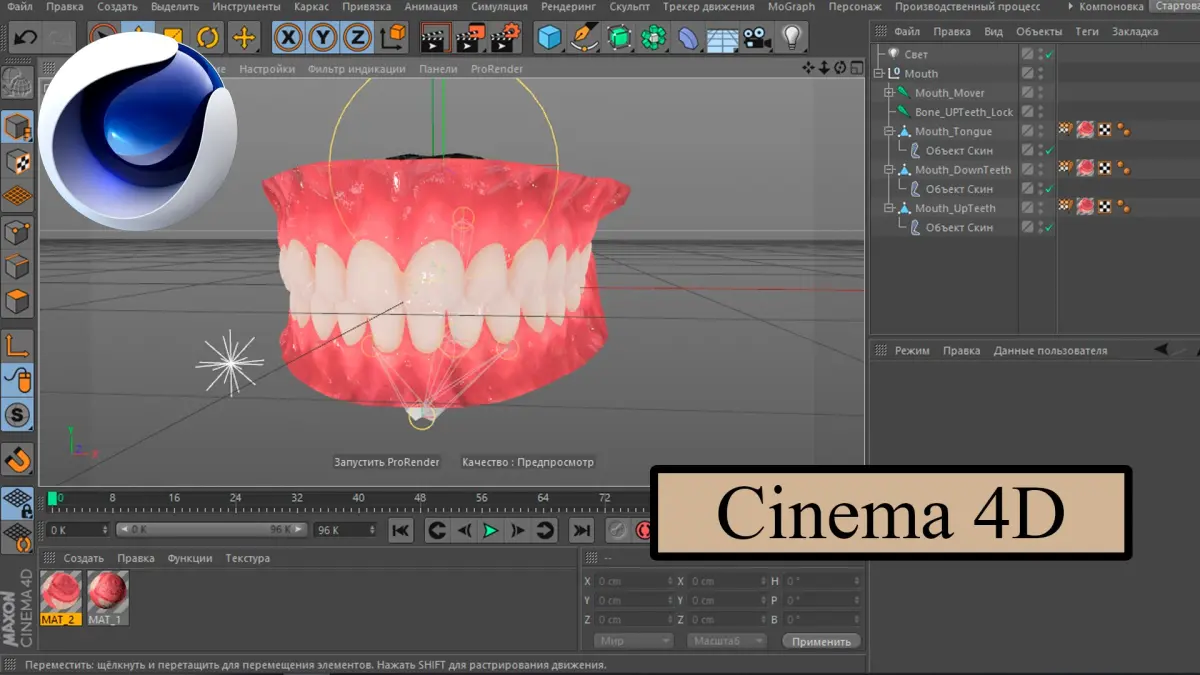Add a Cube primitive object

coord(549,38)
